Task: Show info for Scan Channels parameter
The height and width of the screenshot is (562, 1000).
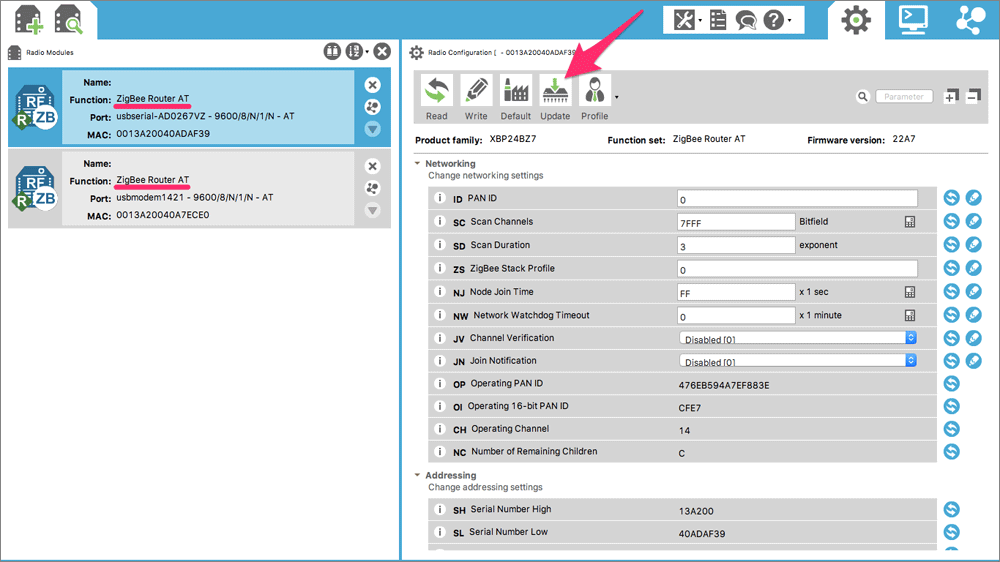Action: [x=439, y=221]
